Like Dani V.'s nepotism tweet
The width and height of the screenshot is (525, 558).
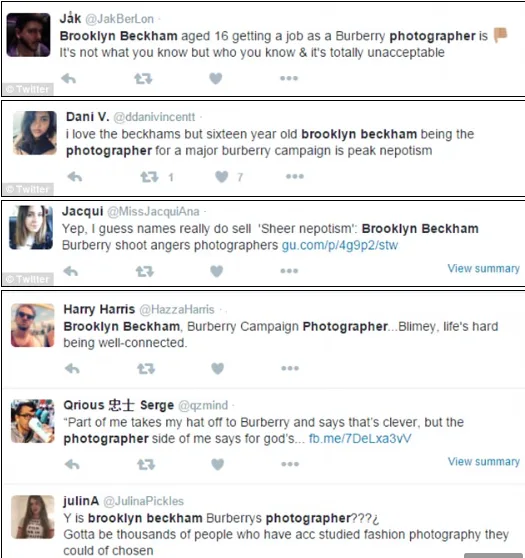[221, 177]
